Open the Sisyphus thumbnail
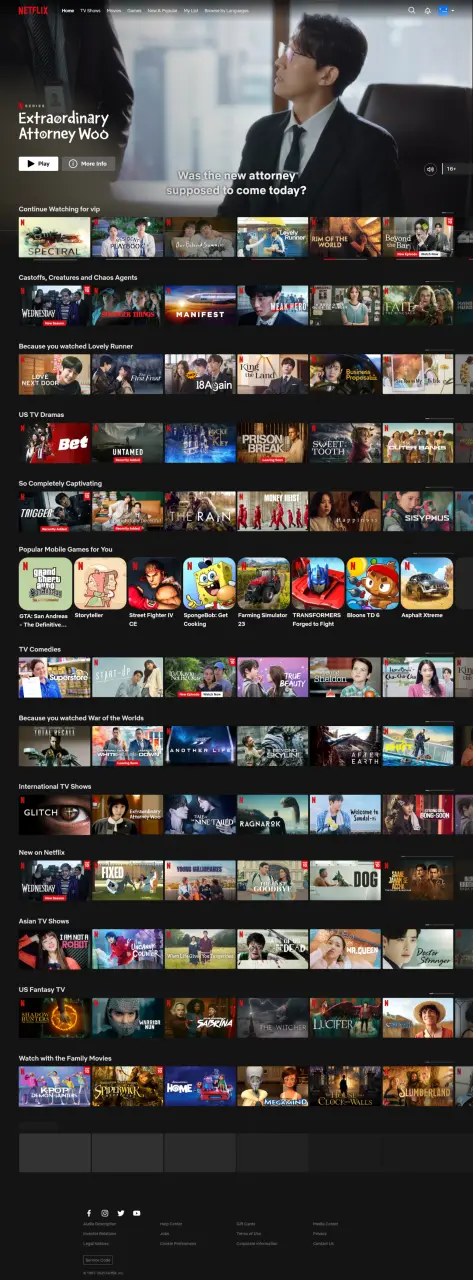 click(418, 511)
